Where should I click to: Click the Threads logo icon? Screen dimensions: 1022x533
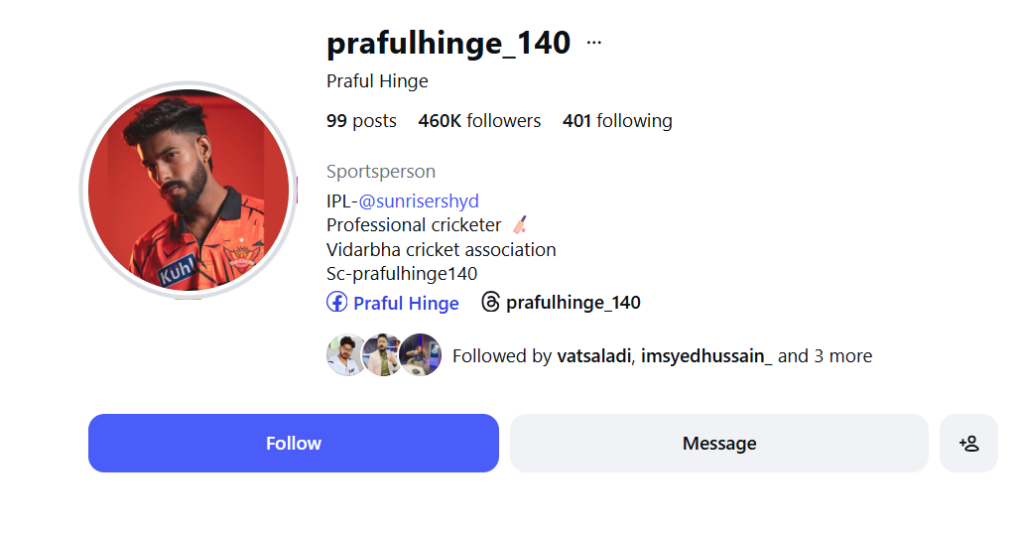point(490,302)
